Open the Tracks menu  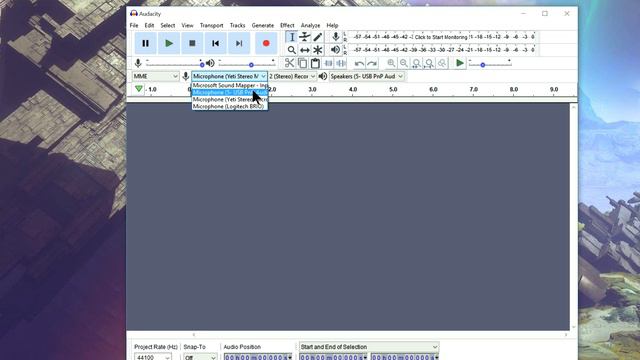click(238, 25)
